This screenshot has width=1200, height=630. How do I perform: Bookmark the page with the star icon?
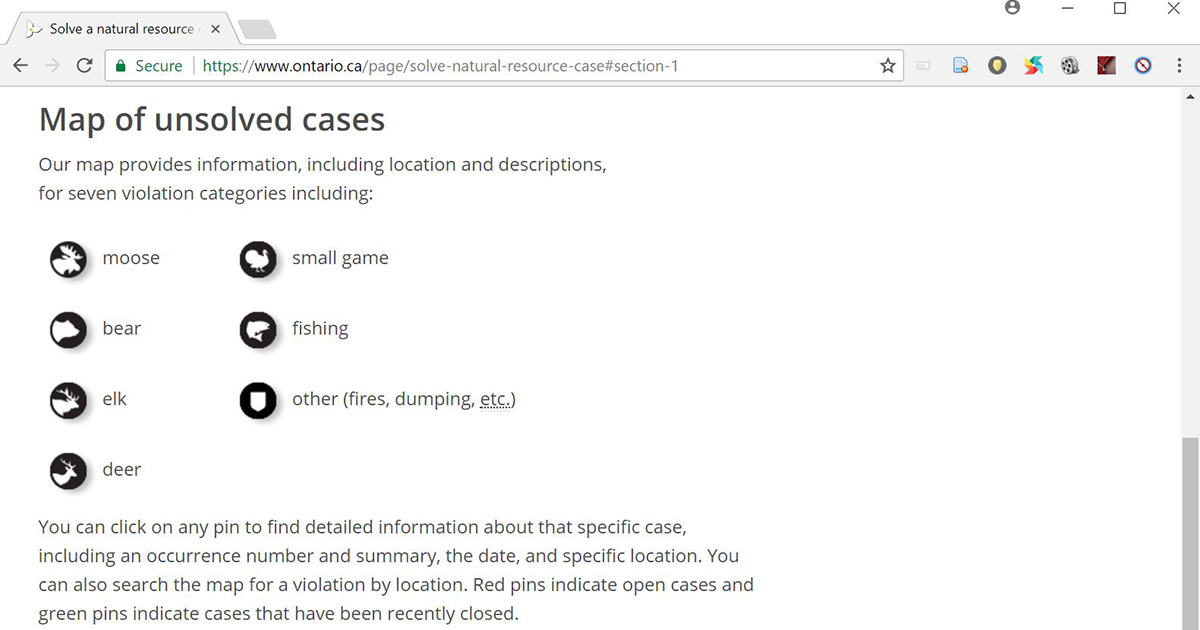[x=887, y=65]
